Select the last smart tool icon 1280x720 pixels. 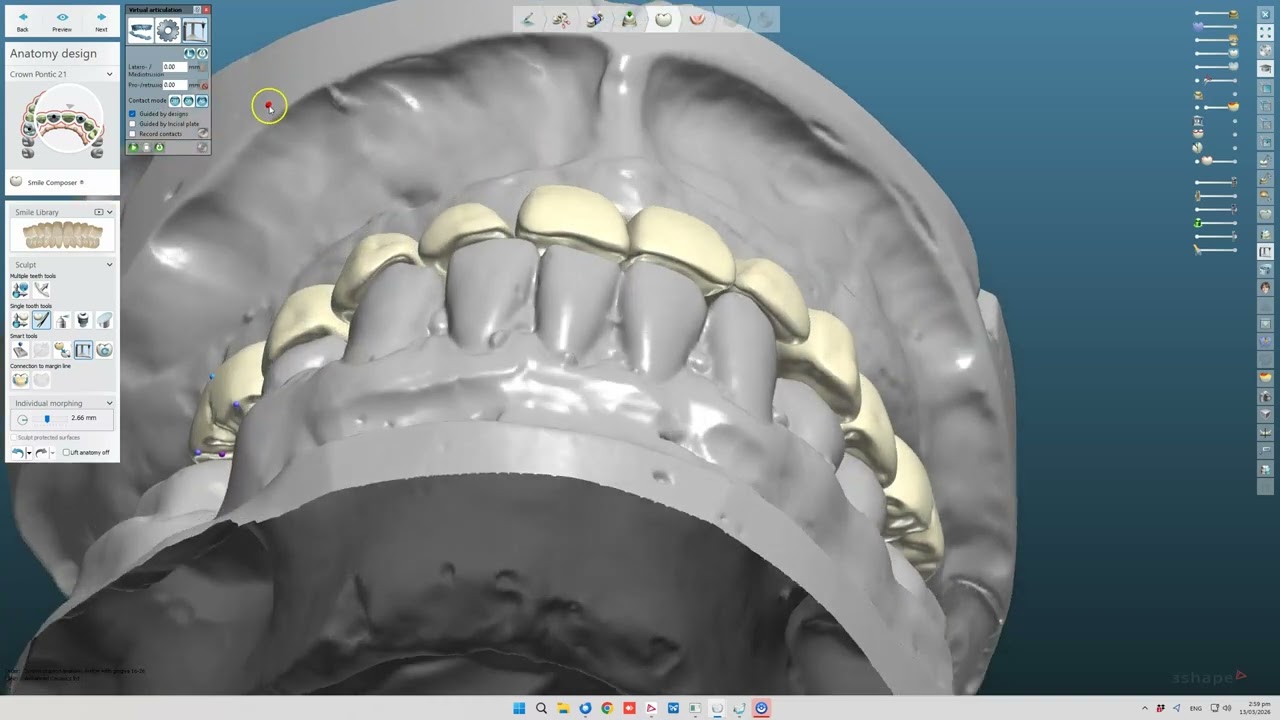[x=104, y=350]
